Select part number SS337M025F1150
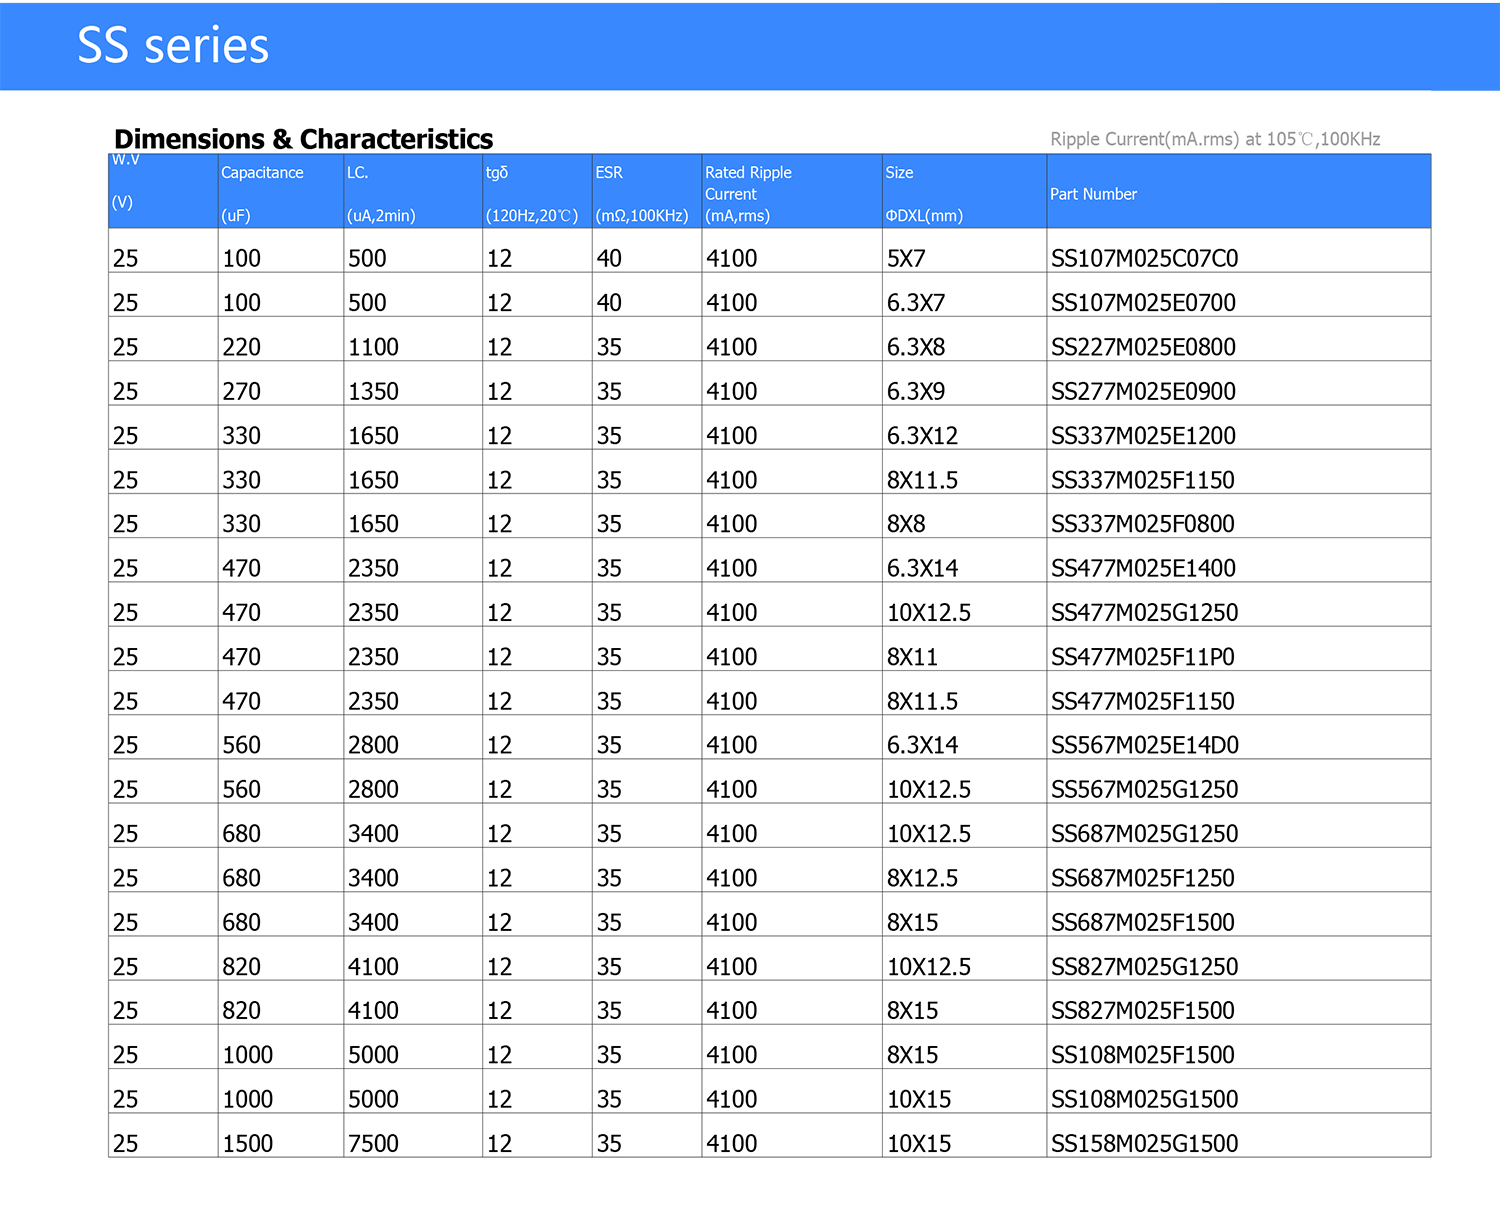 coord(1142,480)
